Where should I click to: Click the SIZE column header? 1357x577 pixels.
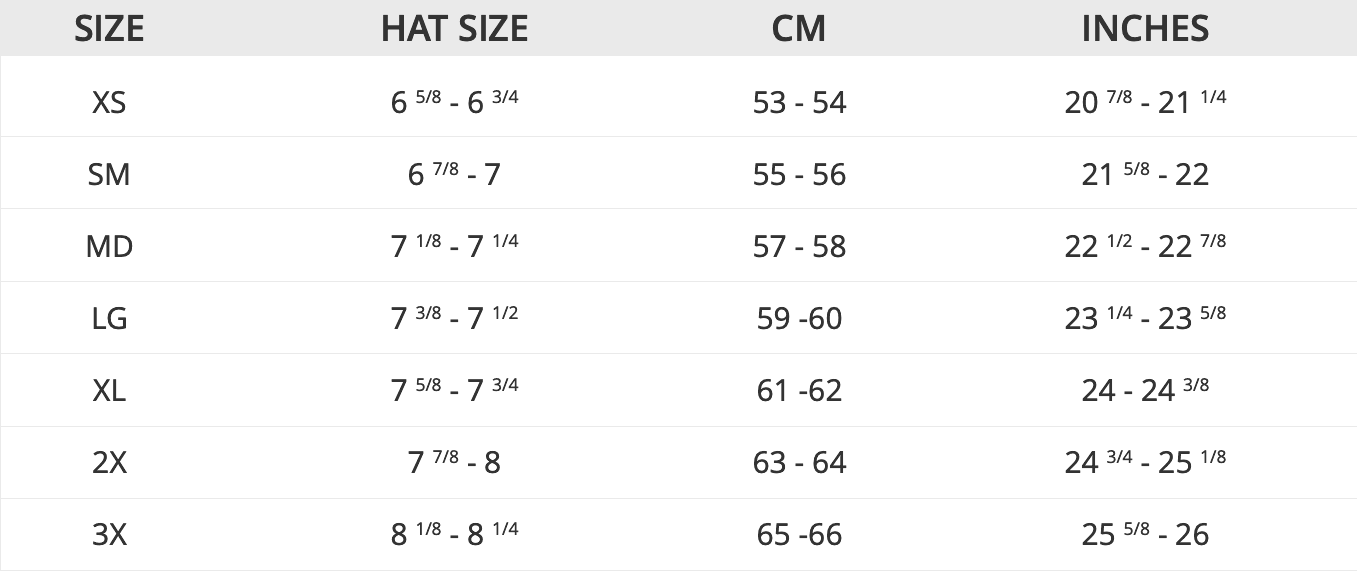[x=109, y=28]
